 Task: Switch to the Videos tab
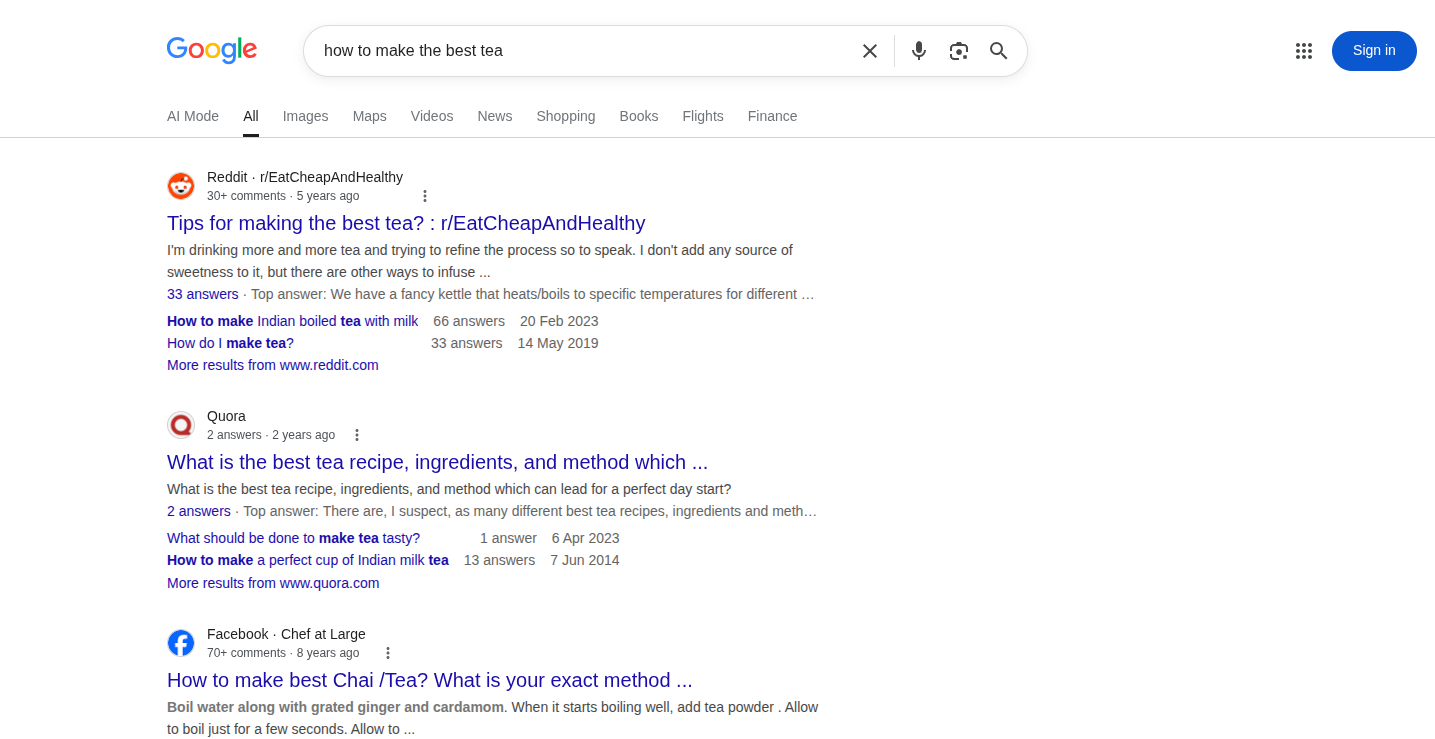[432, 116]
